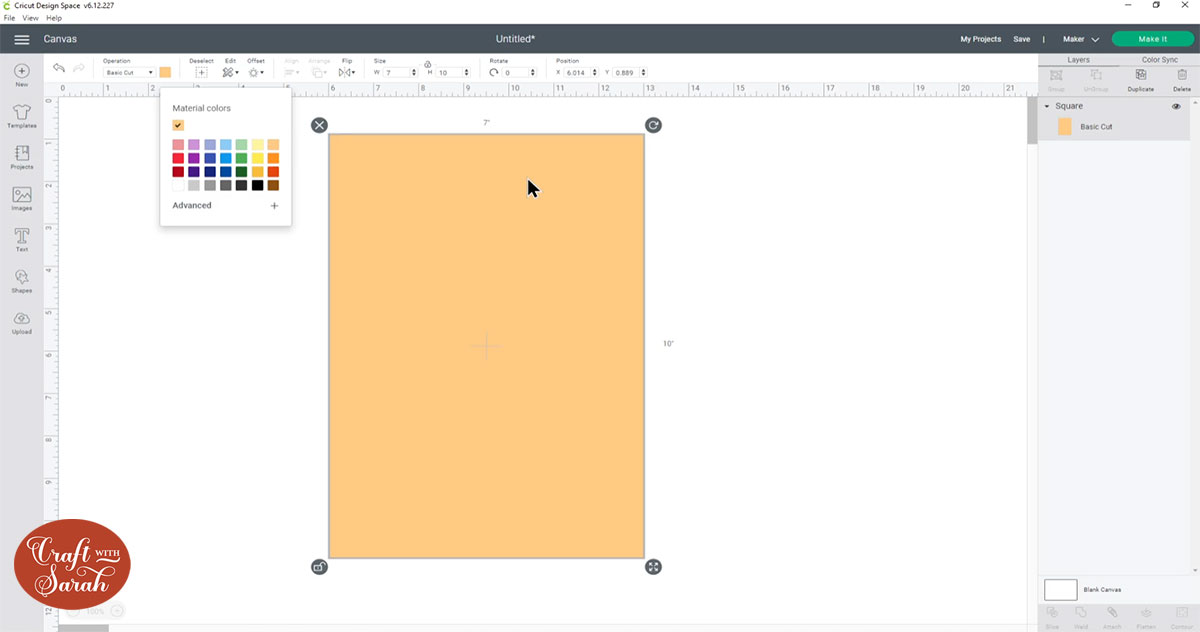This screenshot has width=1200, height=632.
Task: Collapse the Square layer group
Action: coord(1047,106)
